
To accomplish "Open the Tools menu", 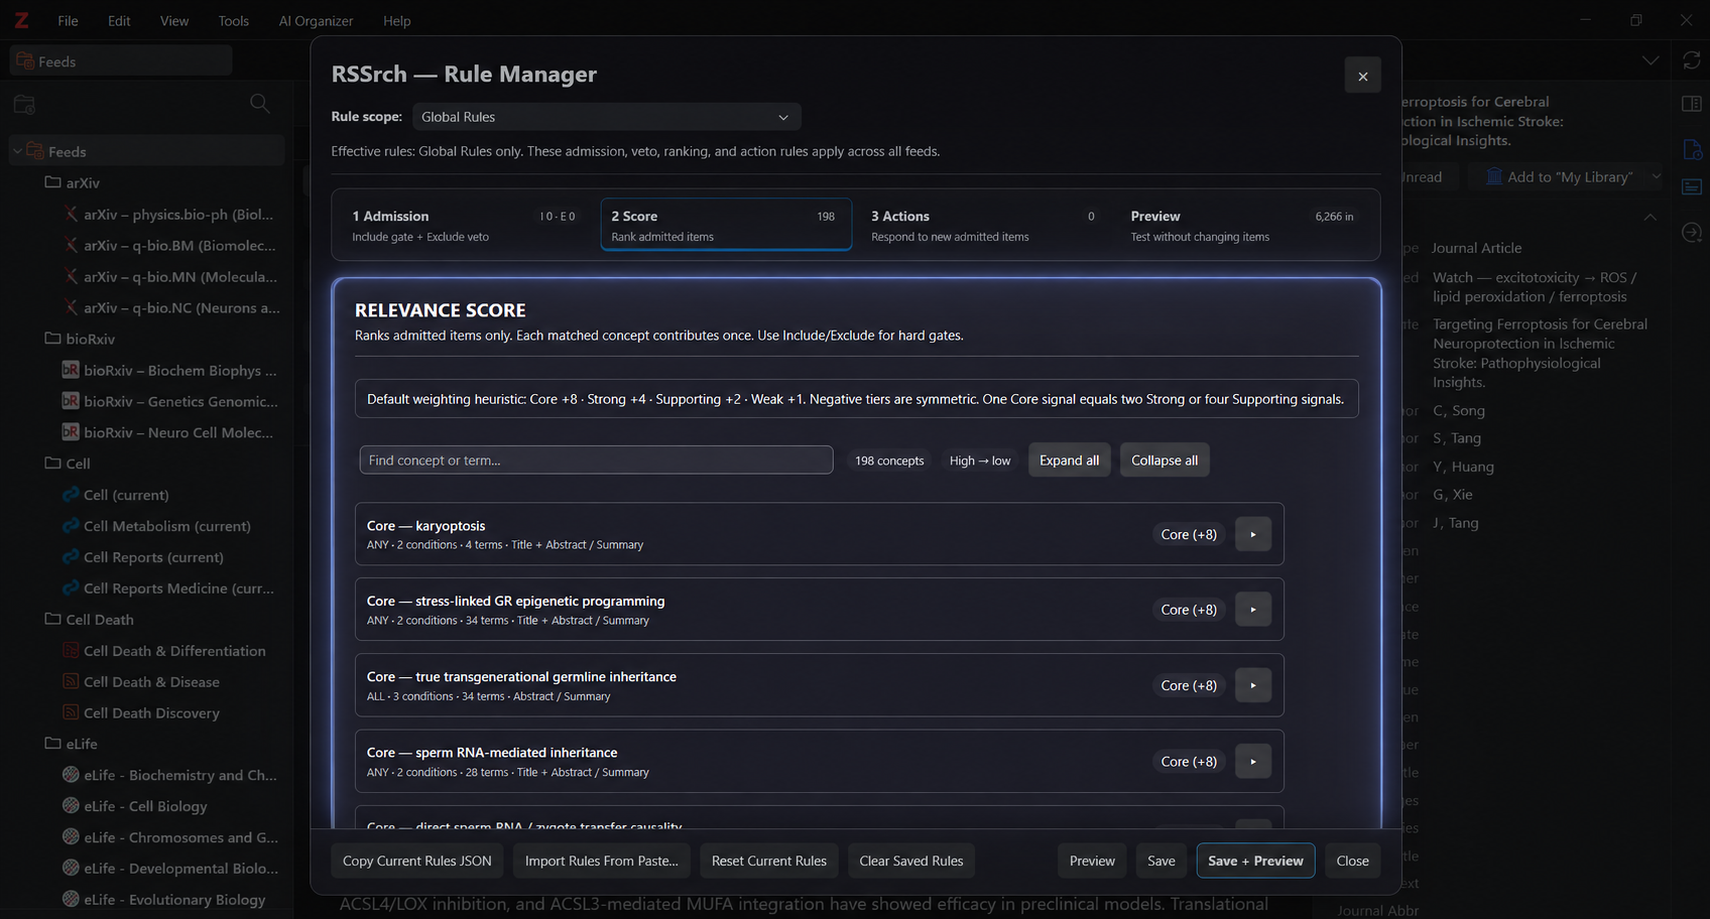I will tap(233, 20).
